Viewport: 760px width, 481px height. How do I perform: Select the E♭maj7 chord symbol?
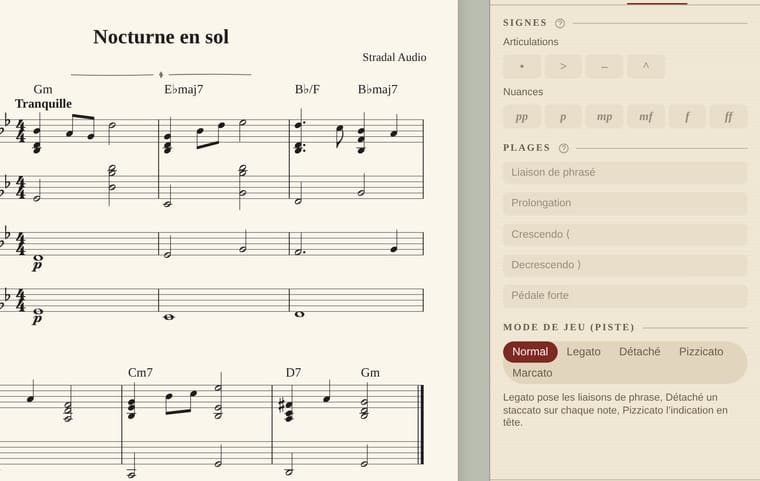click(184, 89)
